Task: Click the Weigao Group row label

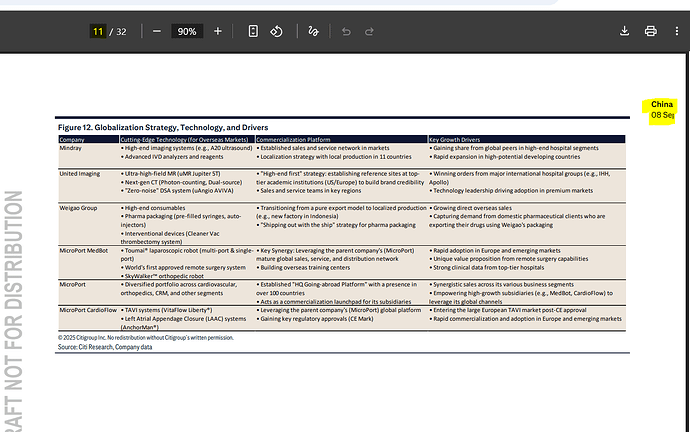Action: click(x=76, y=207)
